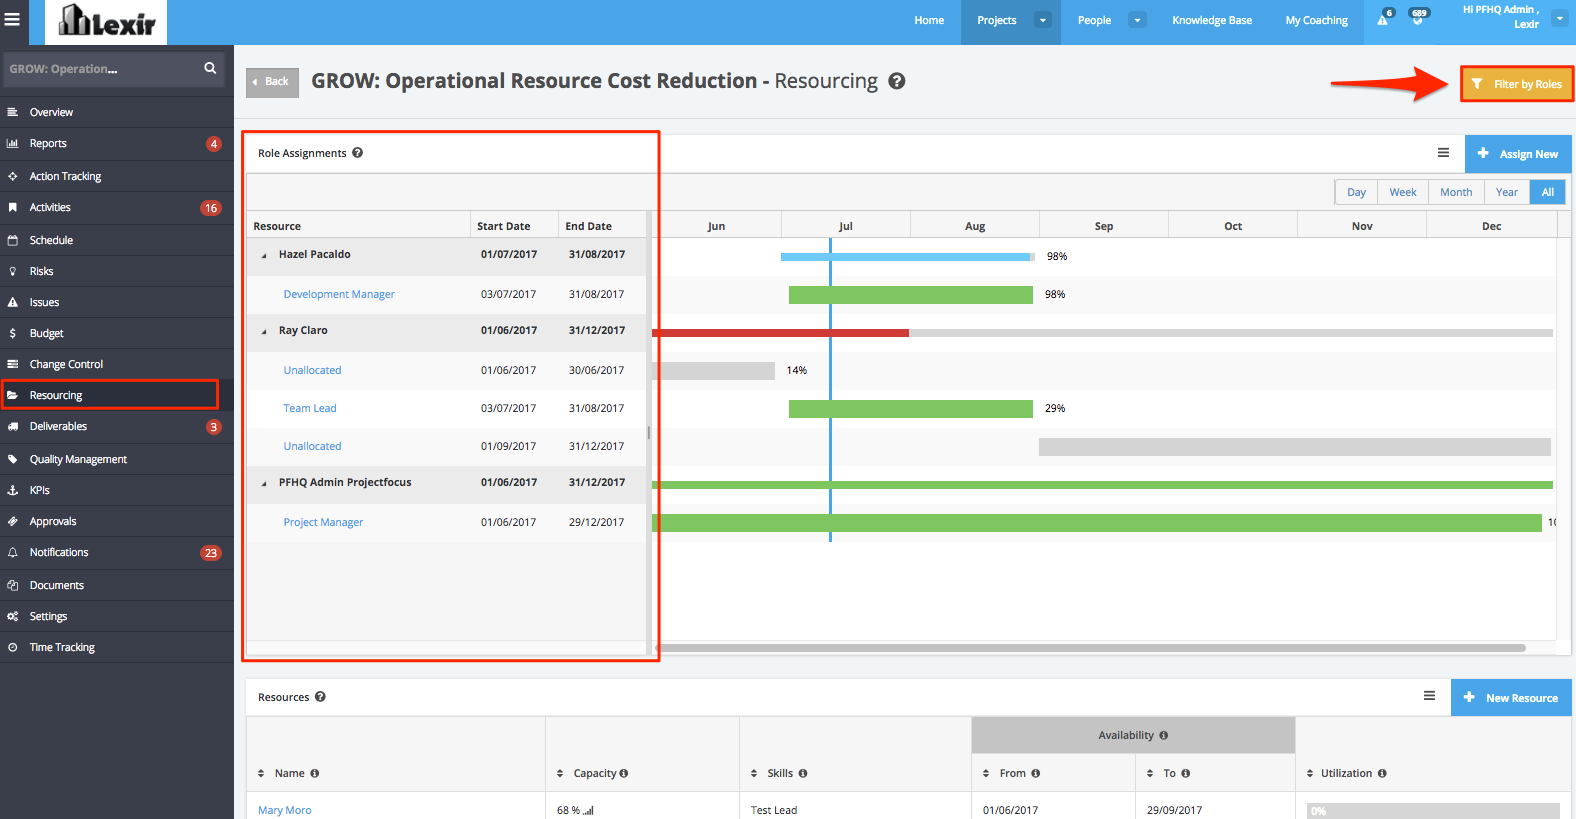Sort by To column arrows
The width and height of the screenshot is (1576, 819).
1150,773
